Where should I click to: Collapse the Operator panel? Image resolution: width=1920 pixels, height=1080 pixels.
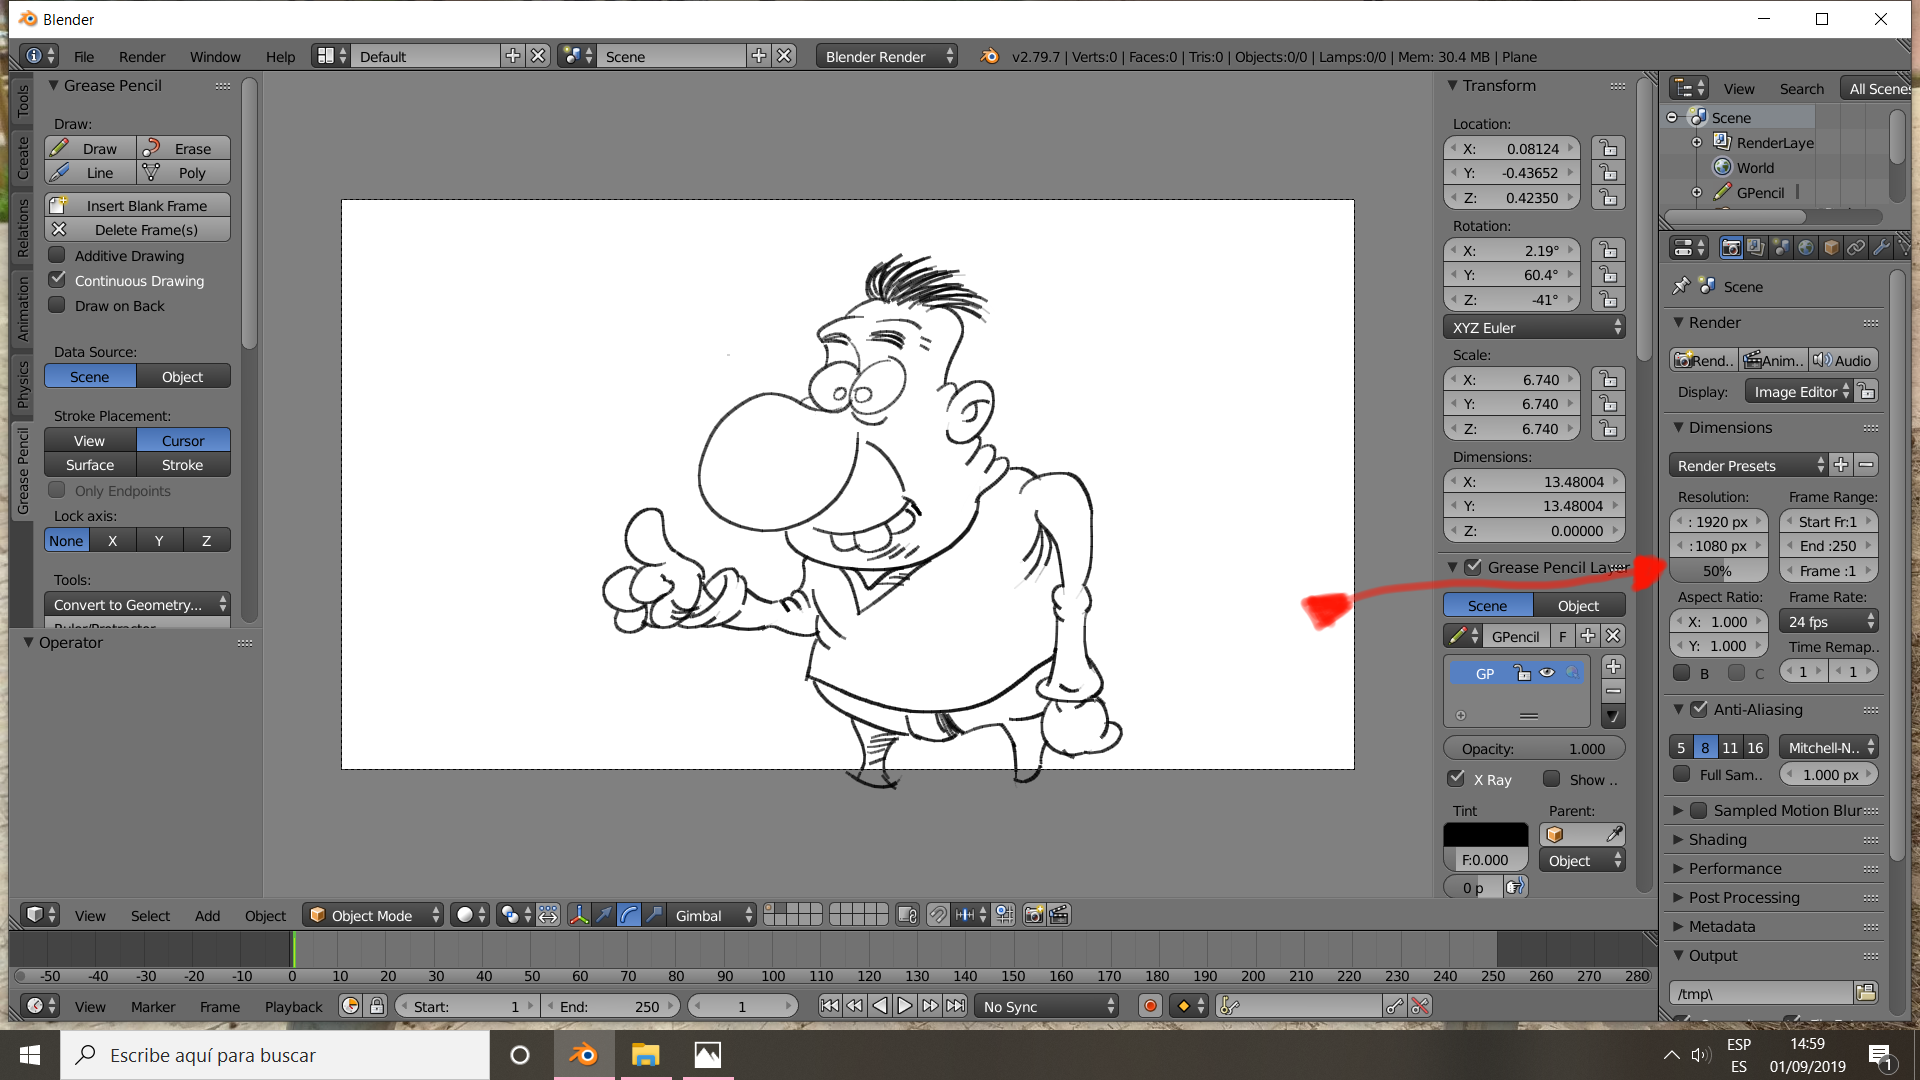pos(29,642)
